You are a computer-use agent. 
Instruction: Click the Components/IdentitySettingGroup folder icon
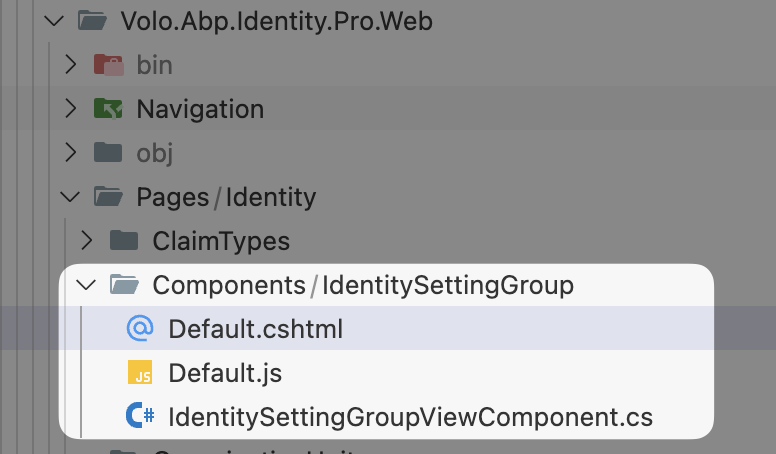coord(124,285)
